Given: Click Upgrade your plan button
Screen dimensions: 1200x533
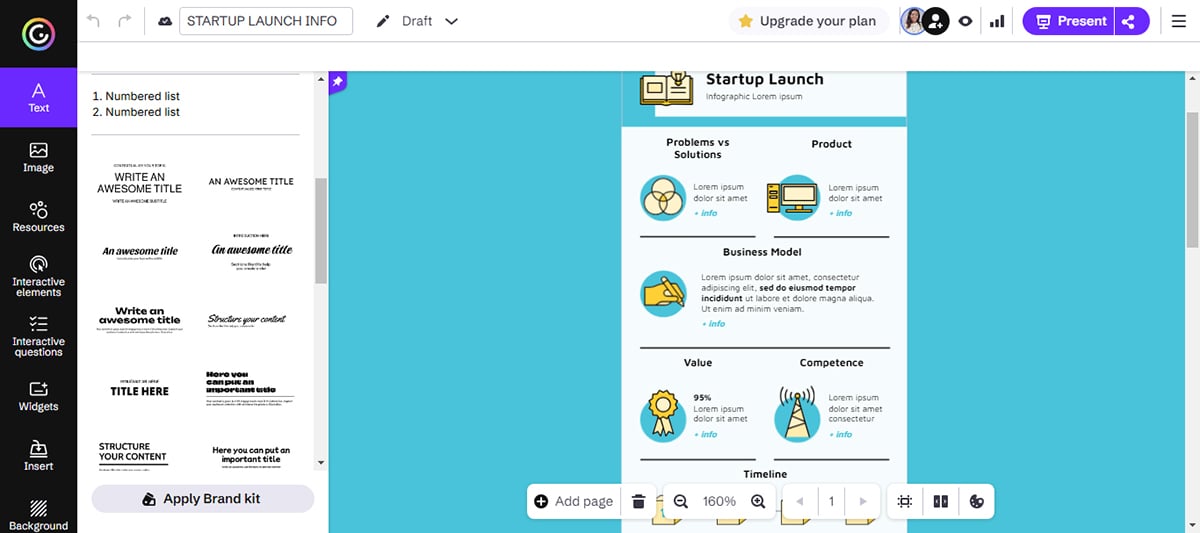Looking at the screenshot, I should tap(807, 21).
